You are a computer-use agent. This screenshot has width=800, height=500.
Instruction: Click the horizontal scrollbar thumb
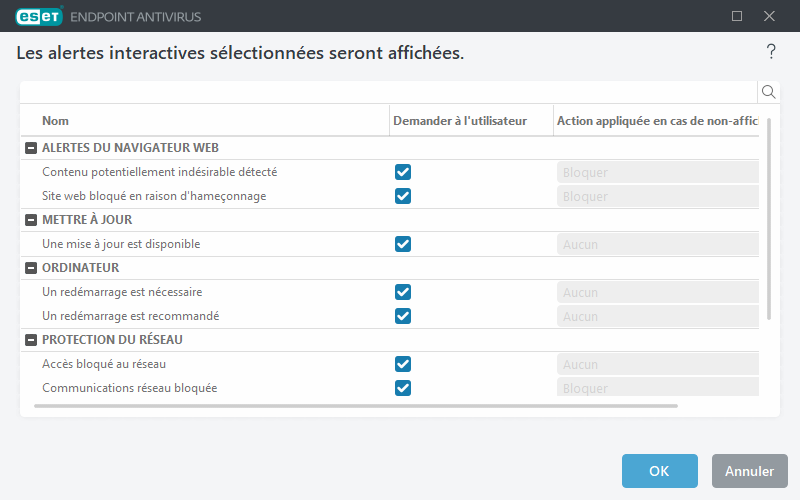(x=356, y=406)
